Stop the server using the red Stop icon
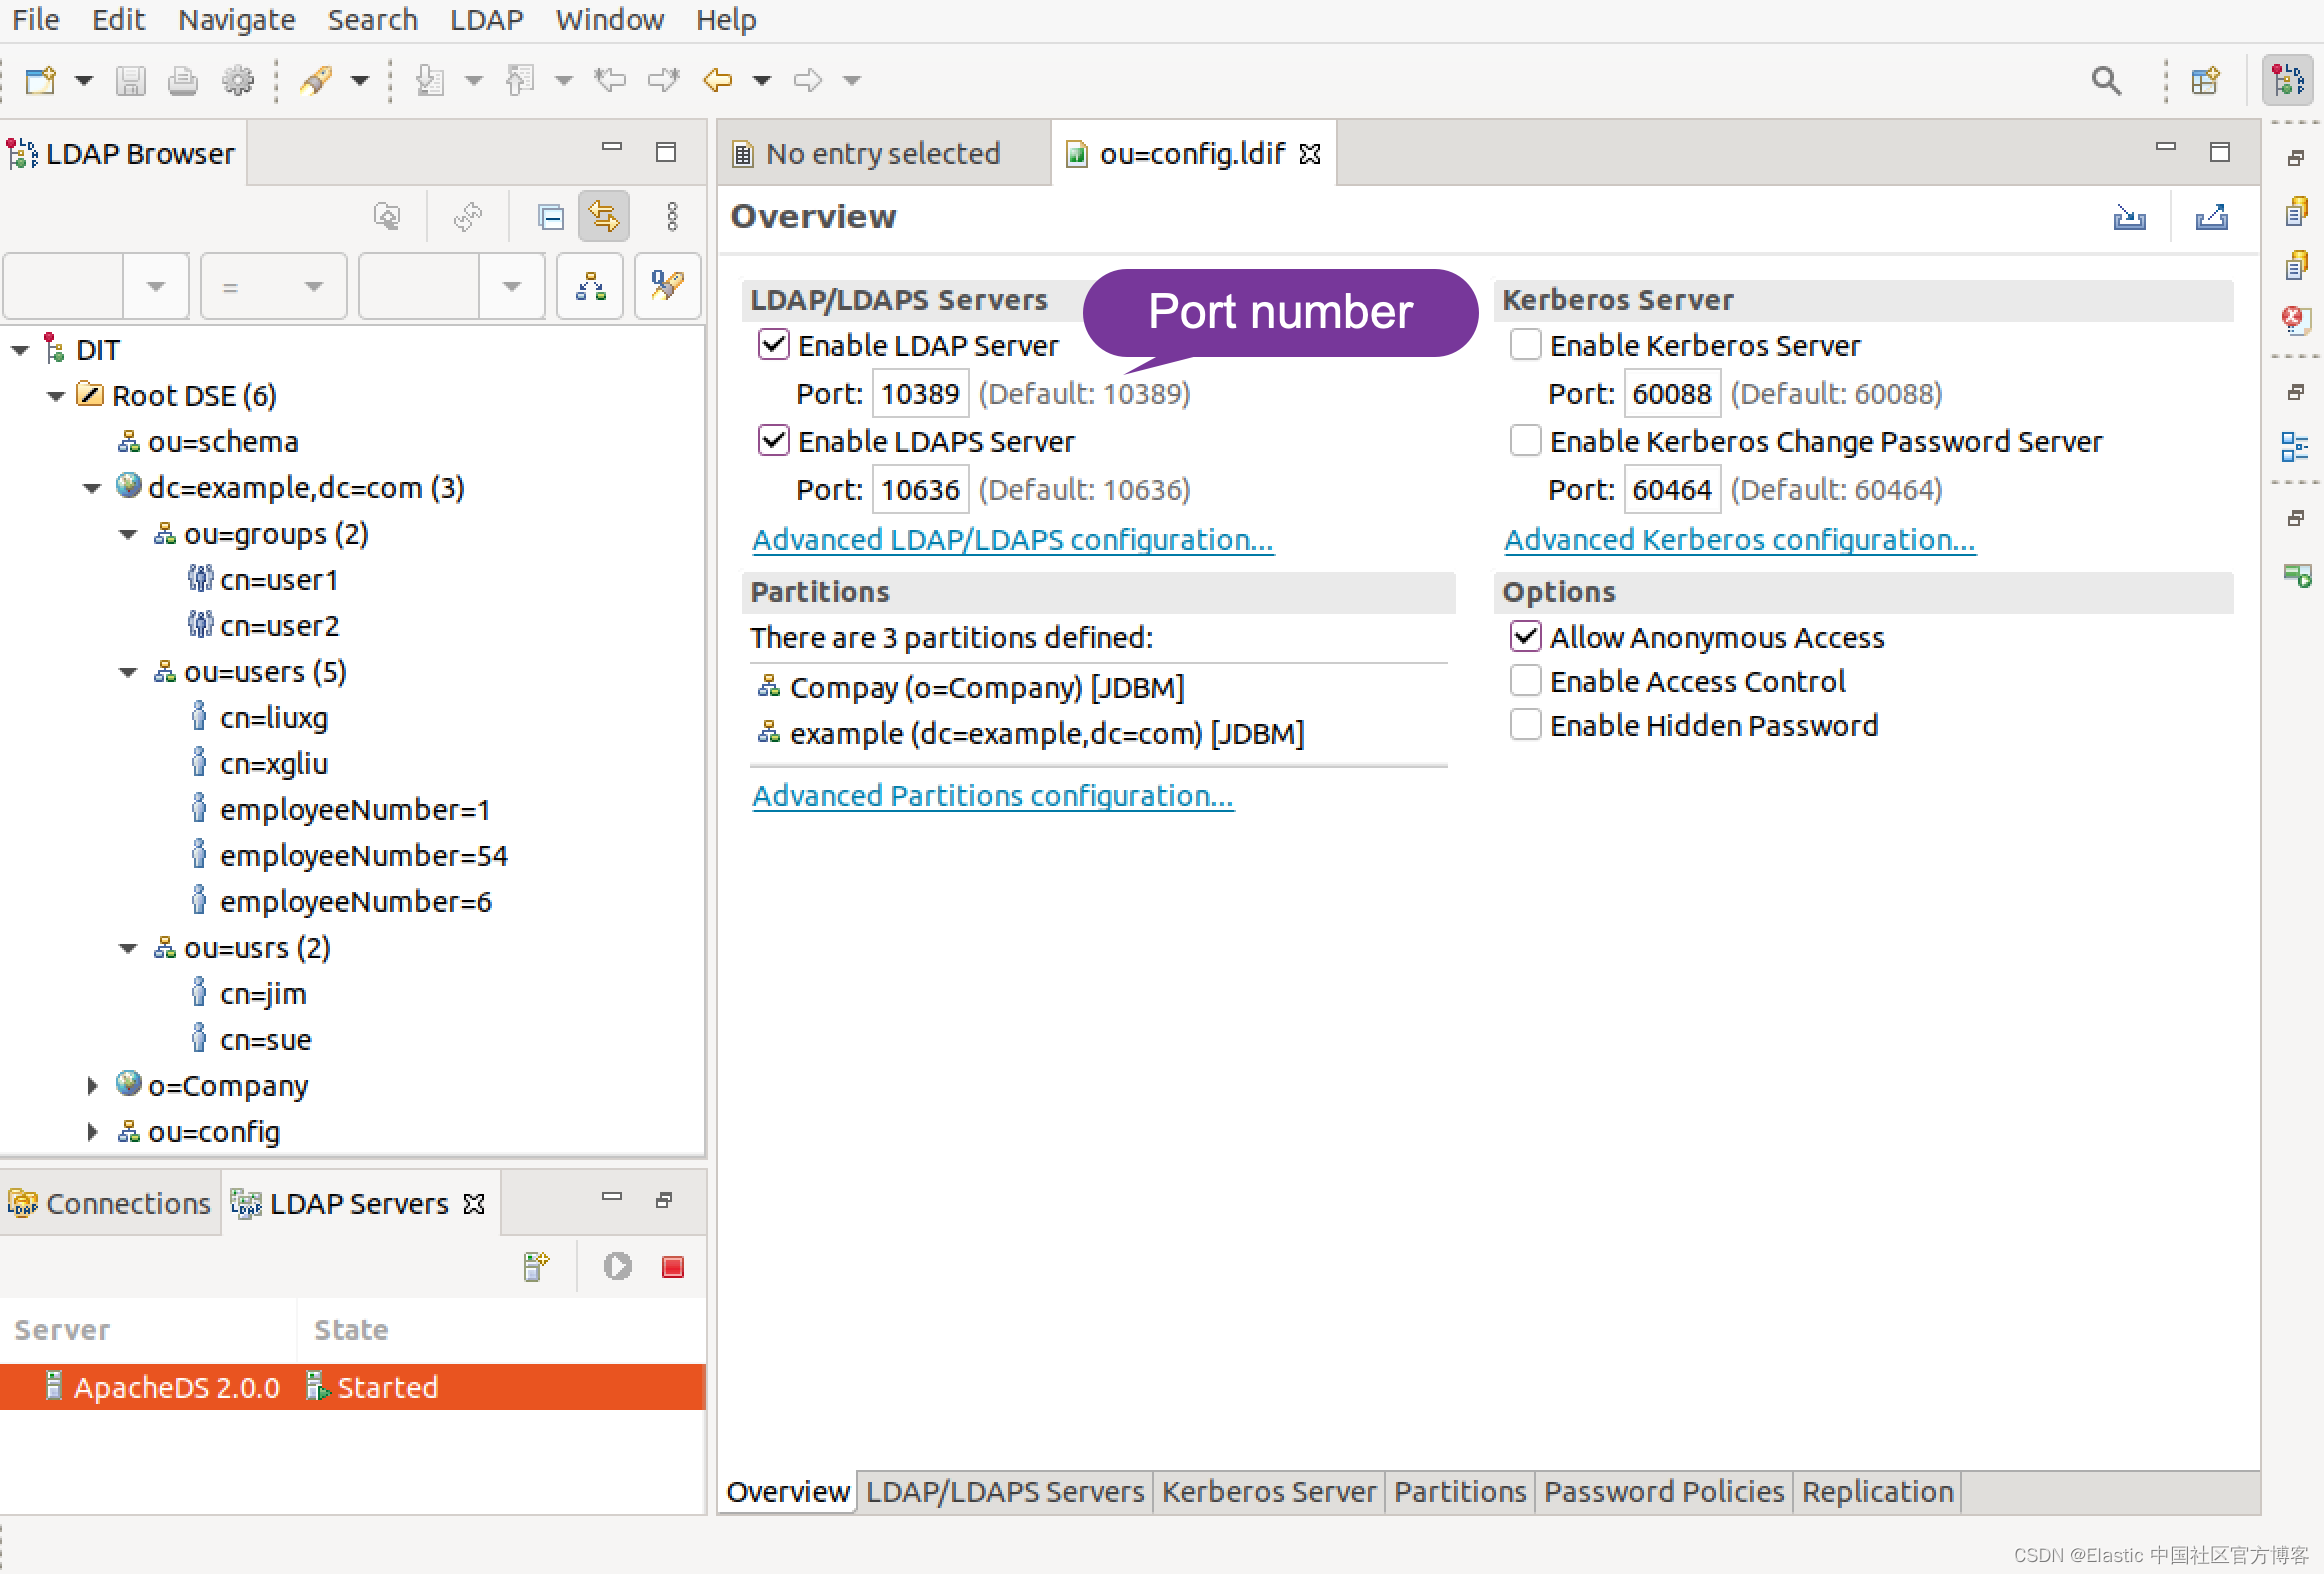This screenshot has width=2324, height=1574. (671, 1266)
